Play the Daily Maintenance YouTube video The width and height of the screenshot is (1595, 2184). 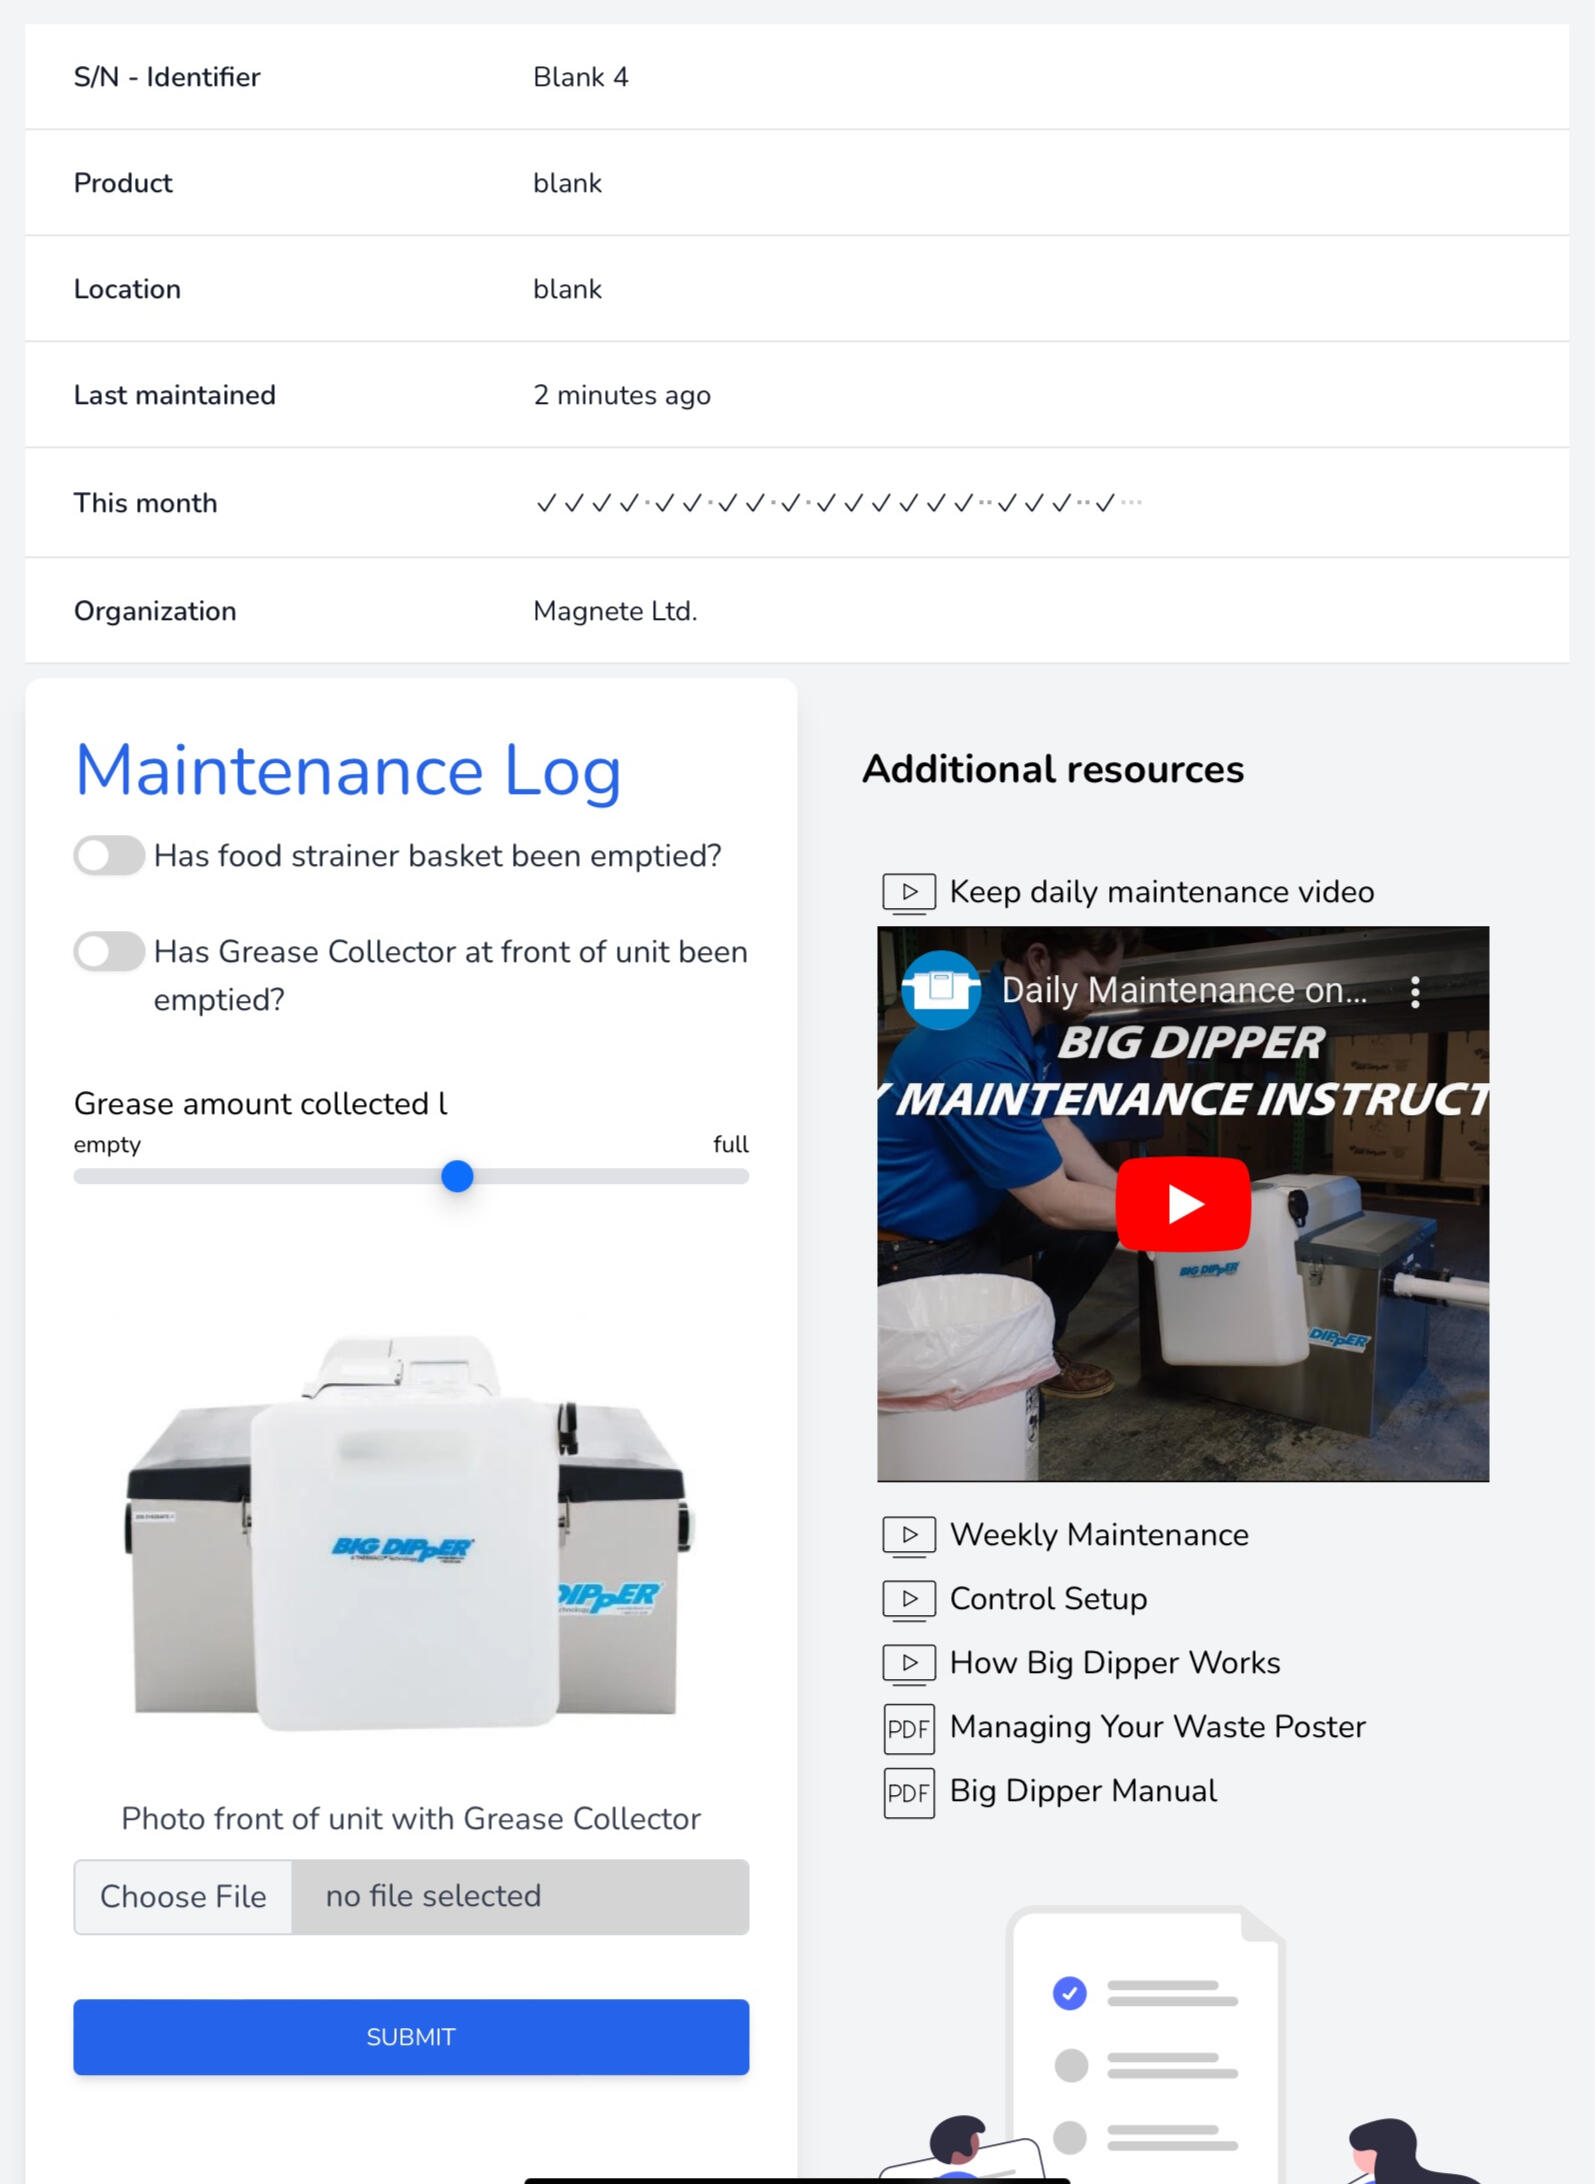coord(1183,1204)
